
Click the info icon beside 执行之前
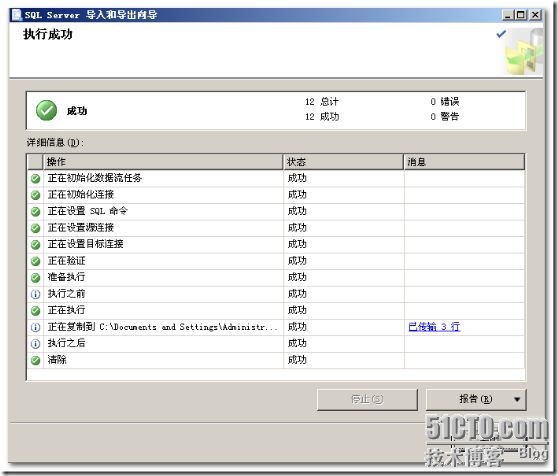pos(35,294)
